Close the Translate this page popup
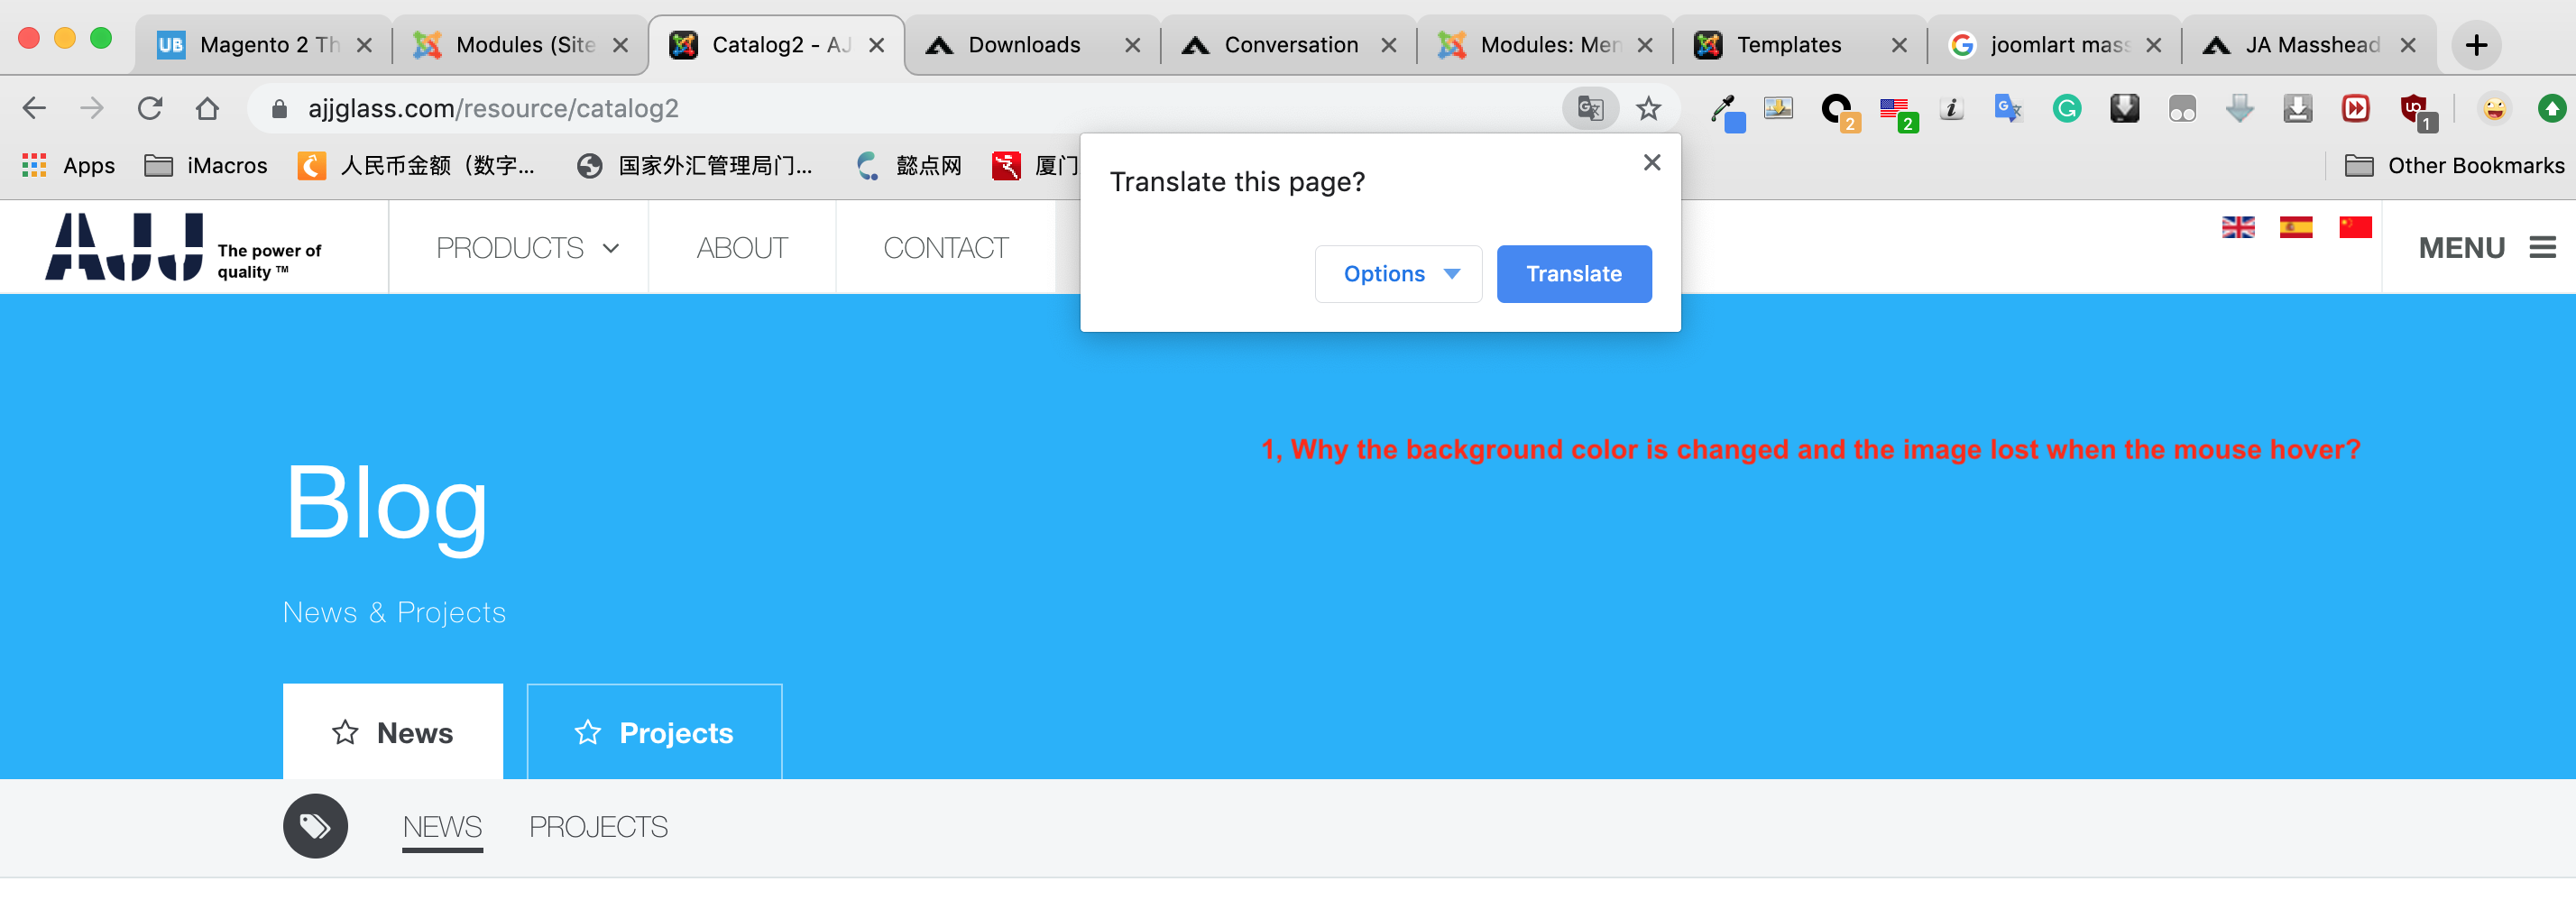Screen dimensions: 2576x900 click(x=1651, y=162)
